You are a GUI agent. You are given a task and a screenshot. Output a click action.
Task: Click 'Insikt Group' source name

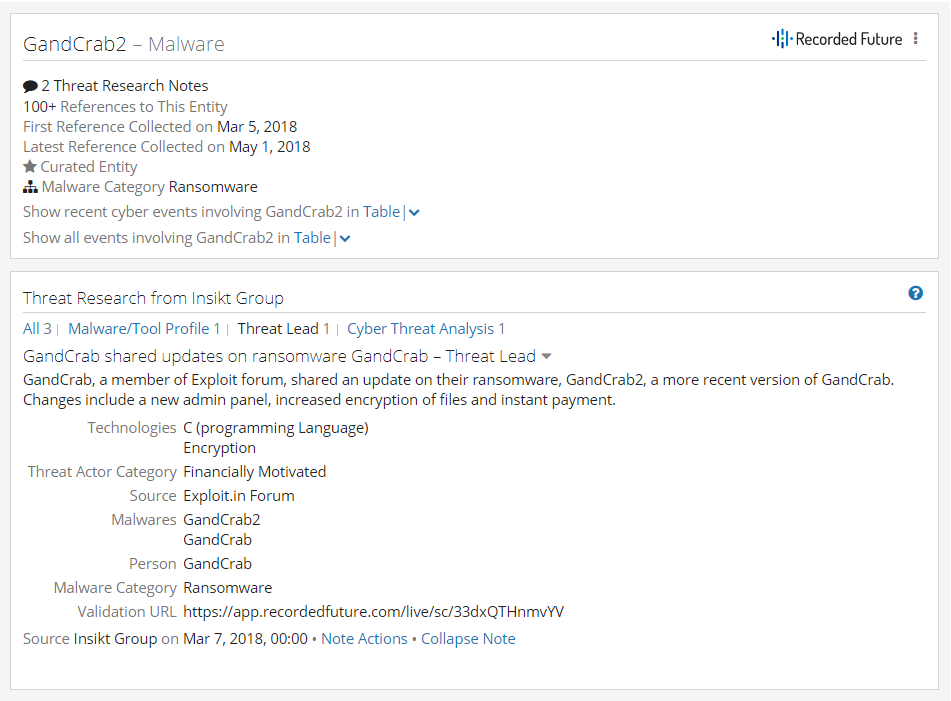tap(115, 639)
